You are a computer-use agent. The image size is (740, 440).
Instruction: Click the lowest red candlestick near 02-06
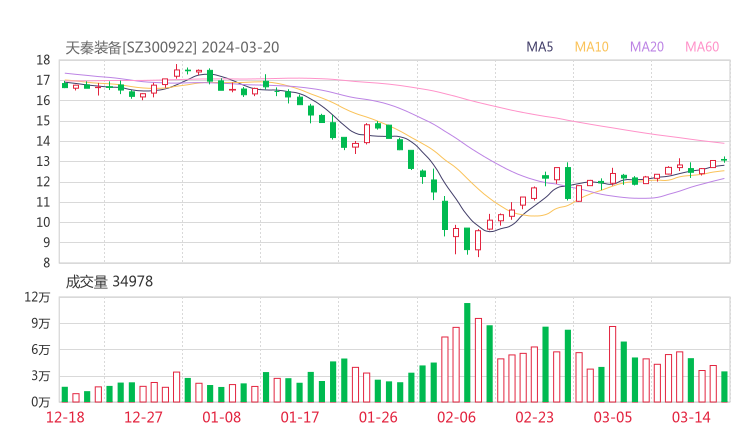[x=478, y=243]
